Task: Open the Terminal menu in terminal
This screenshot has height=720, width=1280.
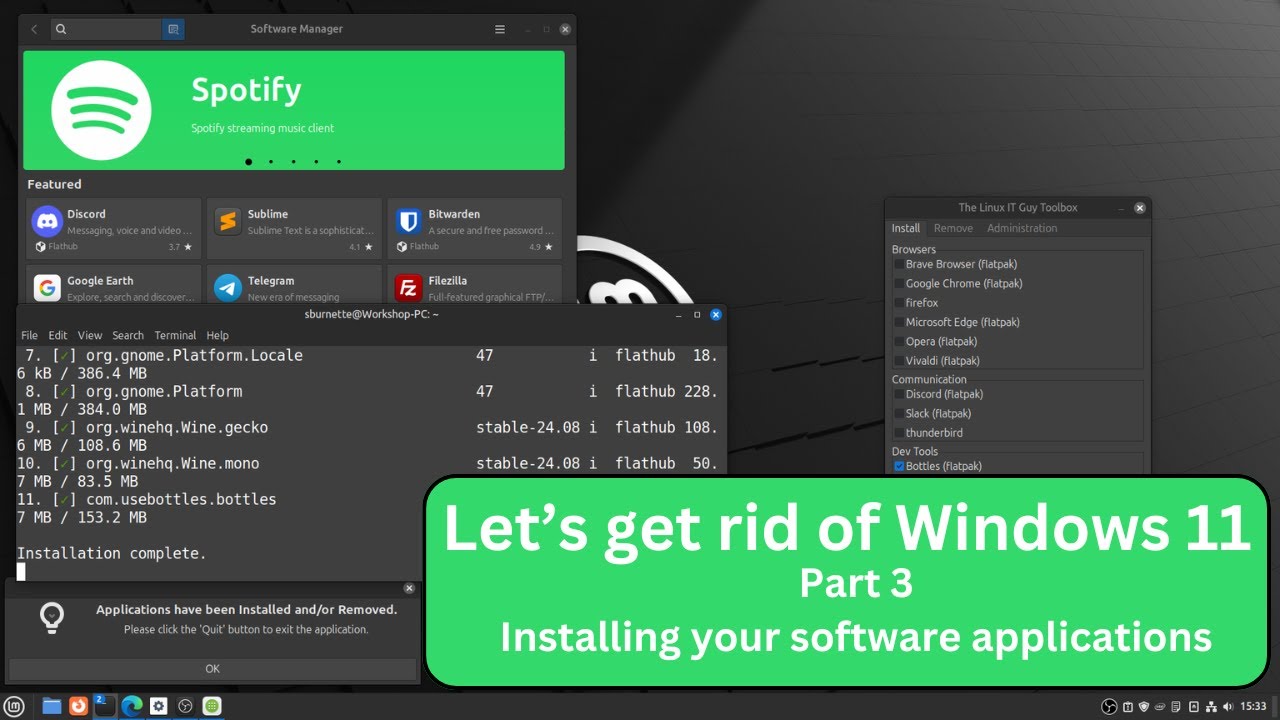Action: pyautogui.click(x=175, y=336)
